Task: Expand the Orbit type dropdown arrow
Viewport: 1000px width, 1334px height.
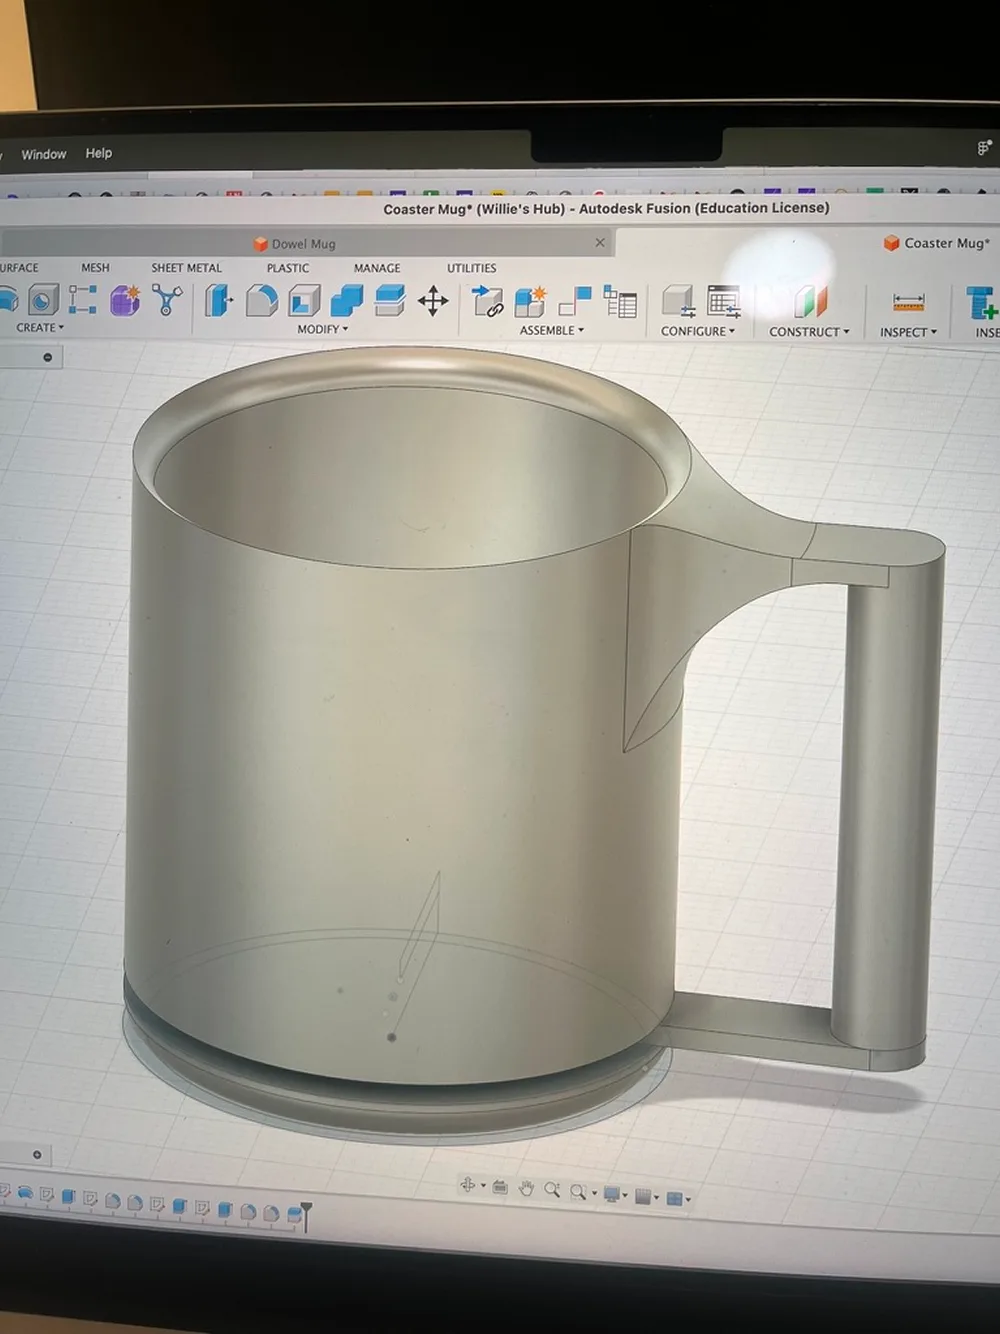Action: (x=483, y=1187)
